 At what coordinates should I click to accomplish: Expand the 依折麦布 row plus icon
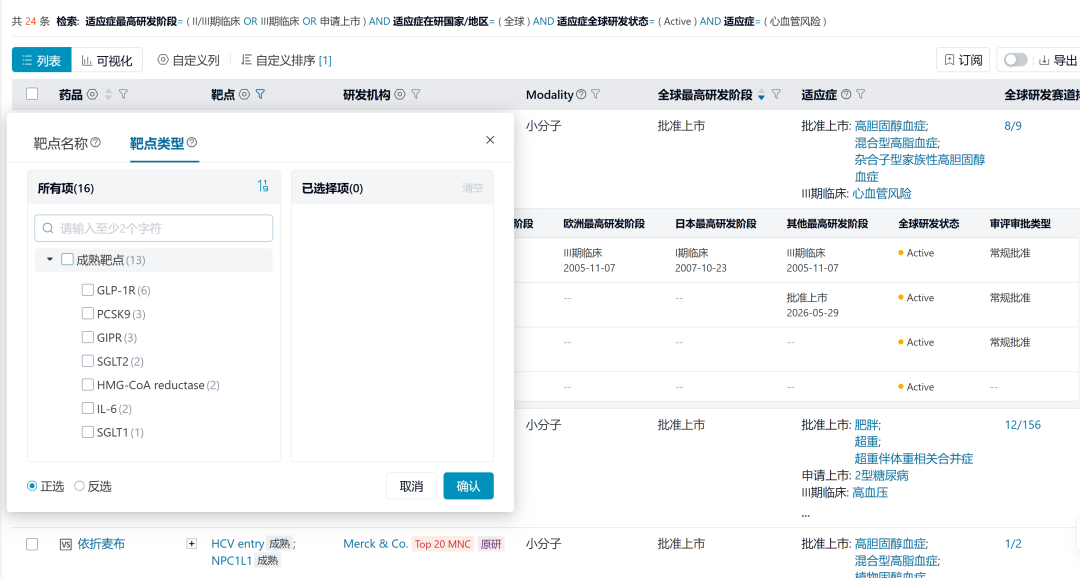[191, 544]
